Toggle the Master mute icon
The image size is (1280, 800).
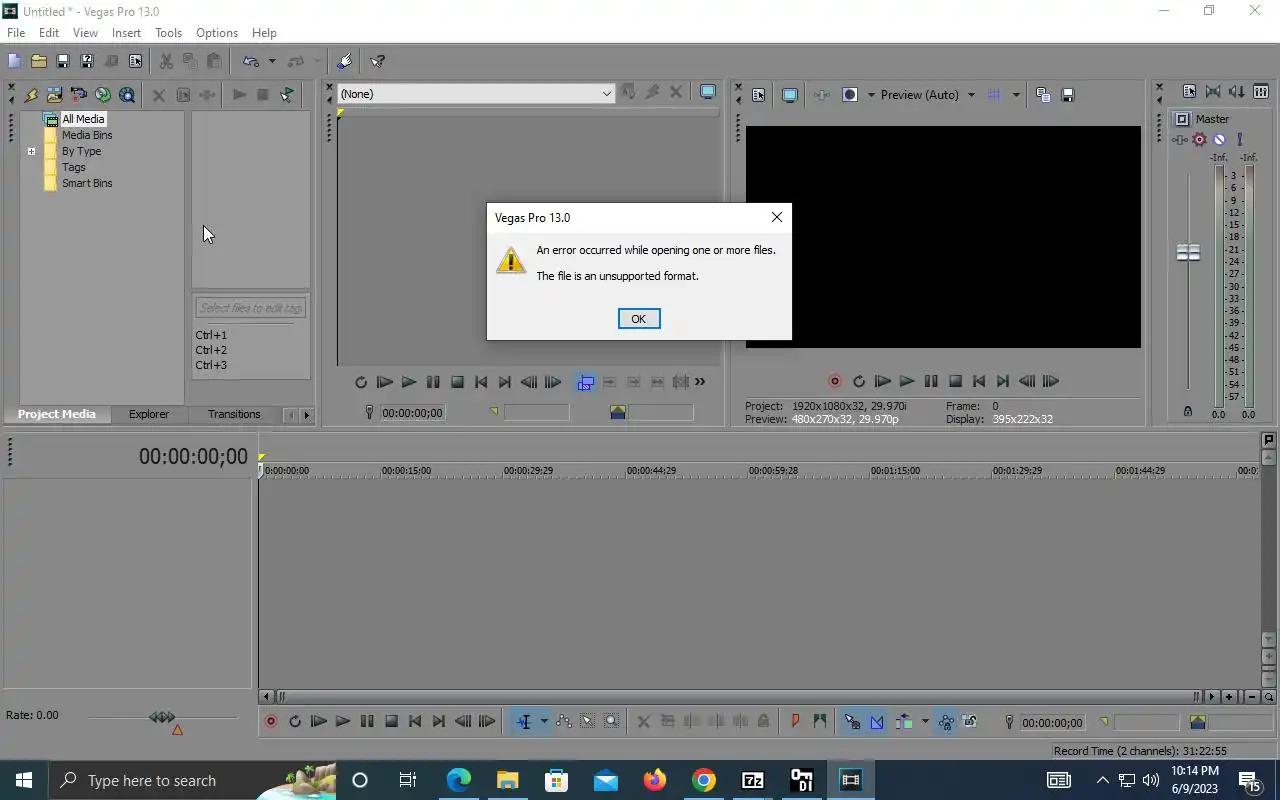(1219, 140)
